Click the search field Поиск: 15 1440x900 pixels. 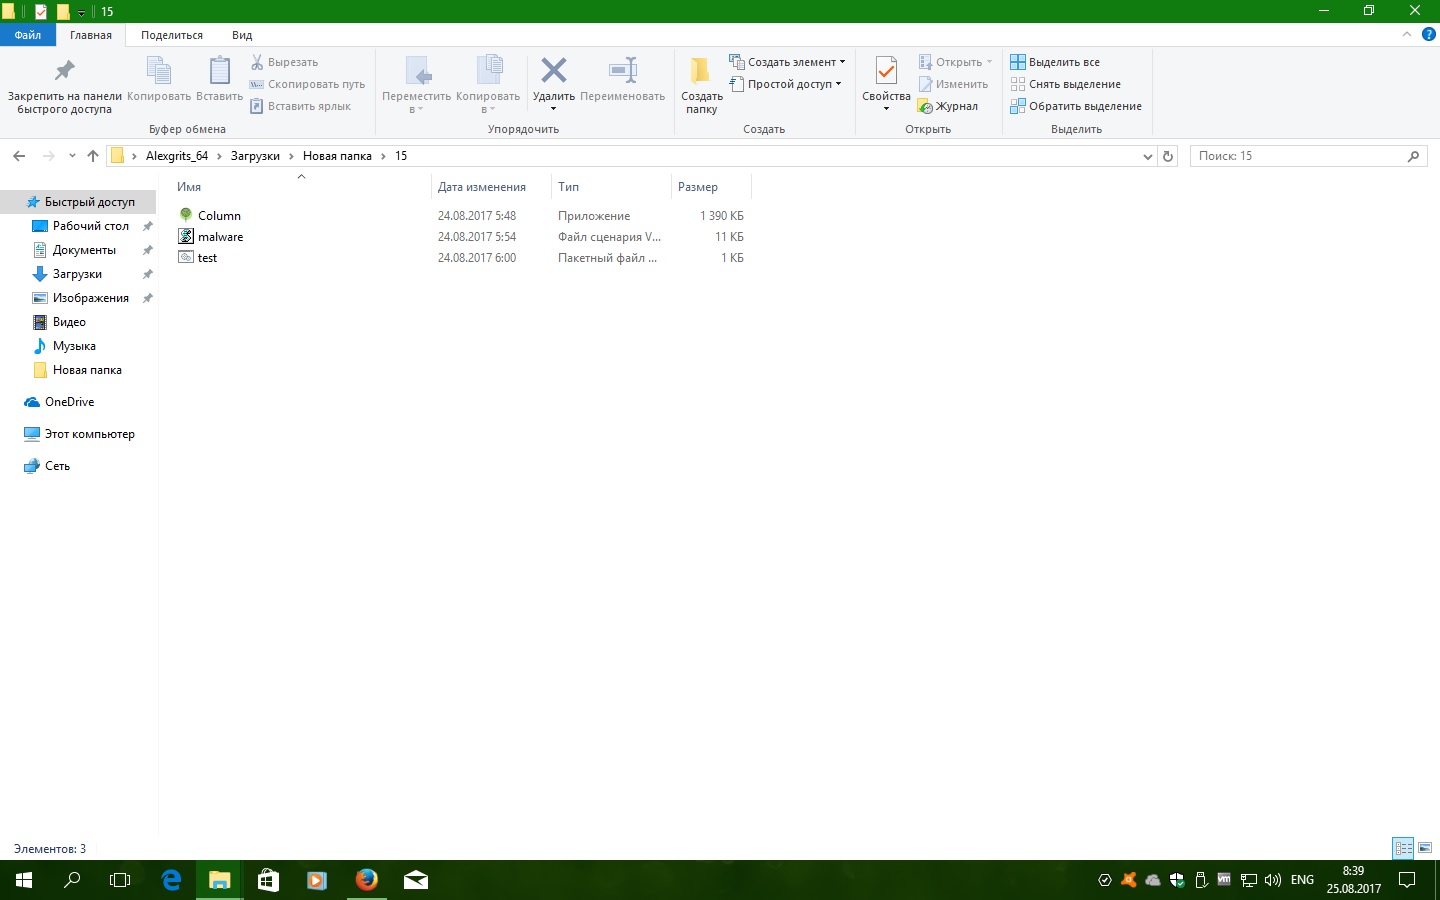[x=1298, y=156]
